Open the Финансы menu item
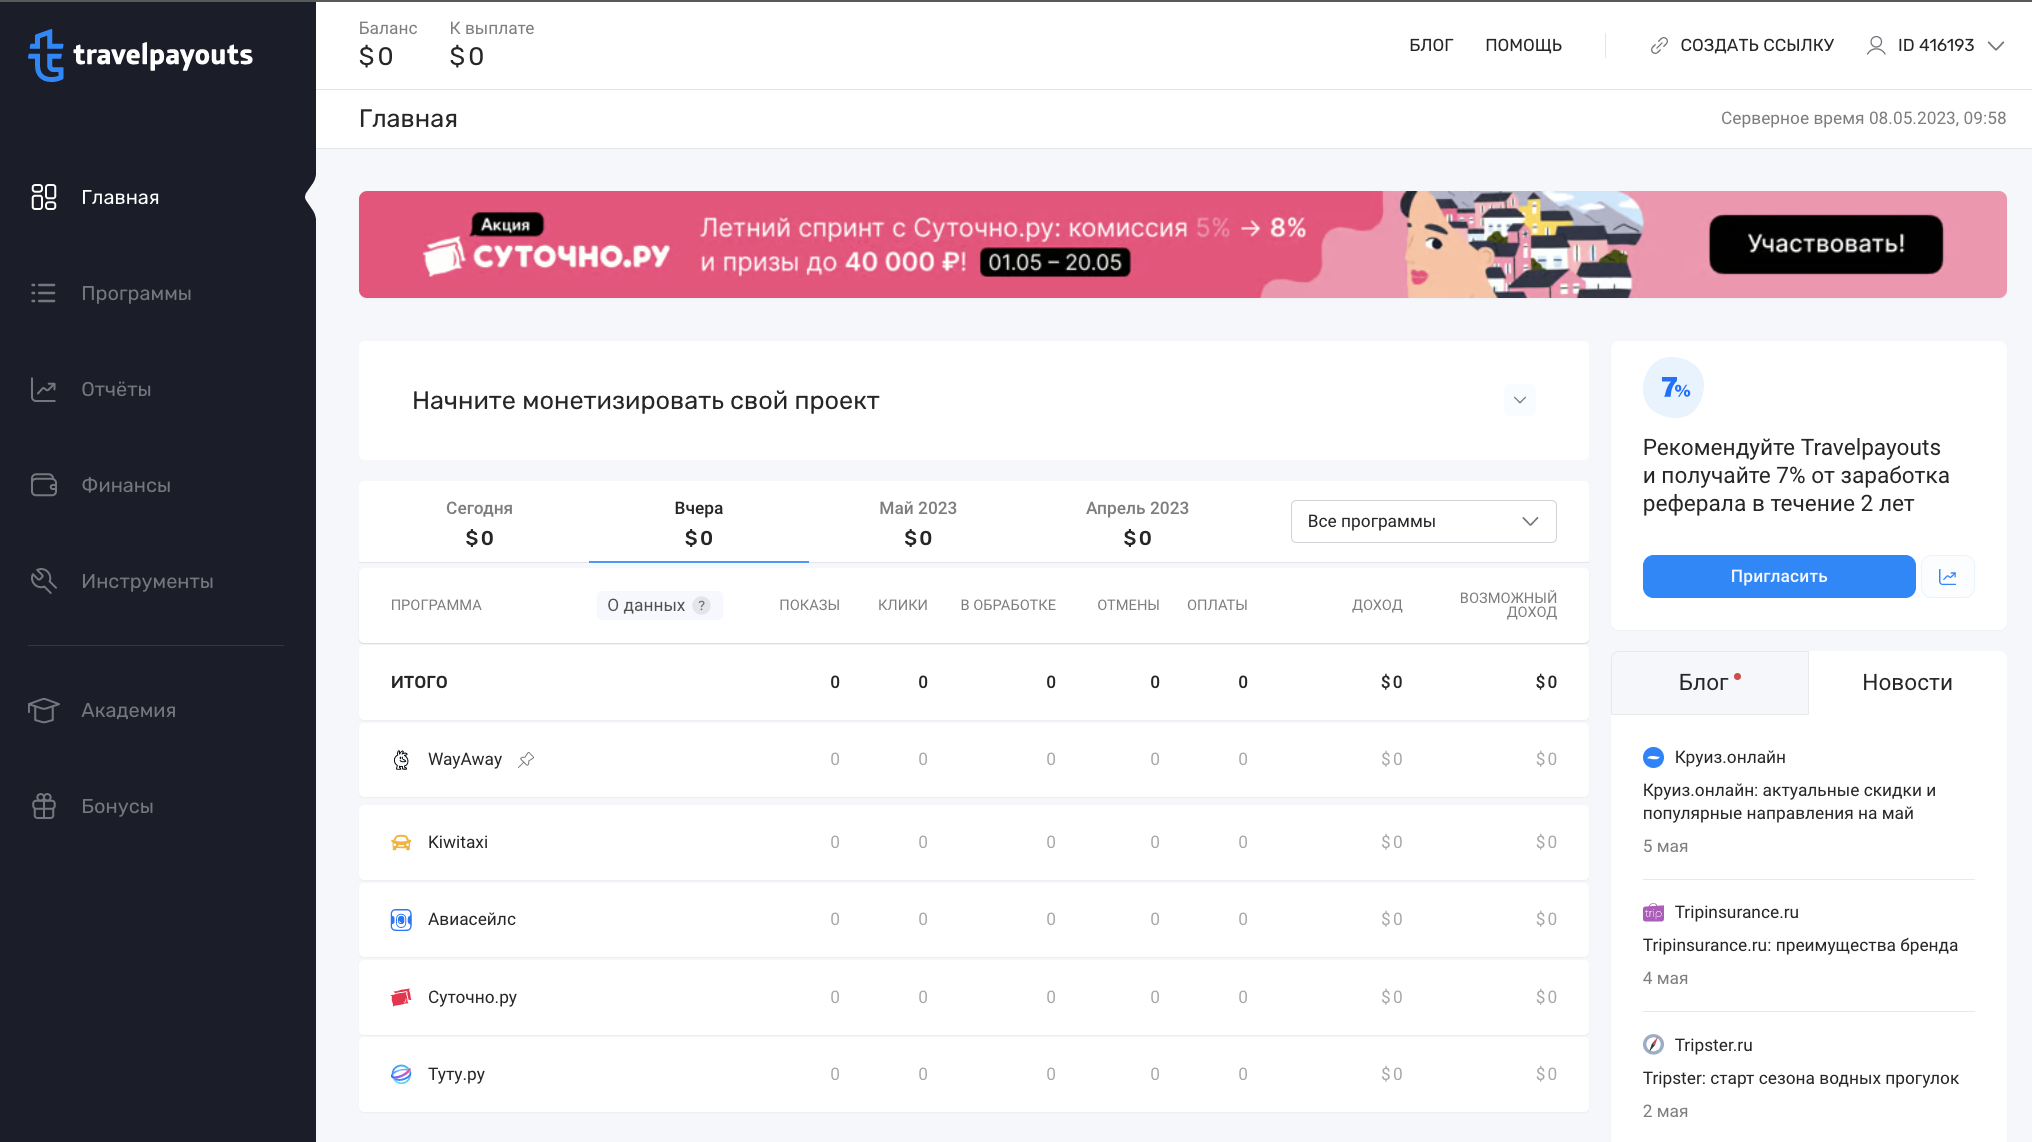Screen dimensions: 2032x1142 pos(126,485)
